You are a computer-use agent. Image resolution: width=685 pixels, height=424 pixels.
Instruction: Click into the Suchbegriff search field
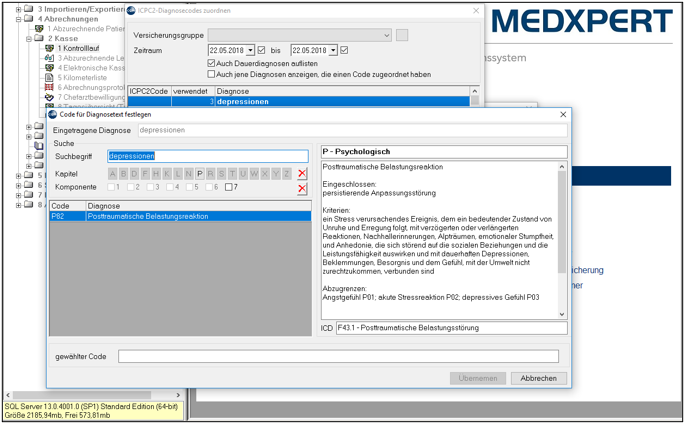tap(208, 156)
